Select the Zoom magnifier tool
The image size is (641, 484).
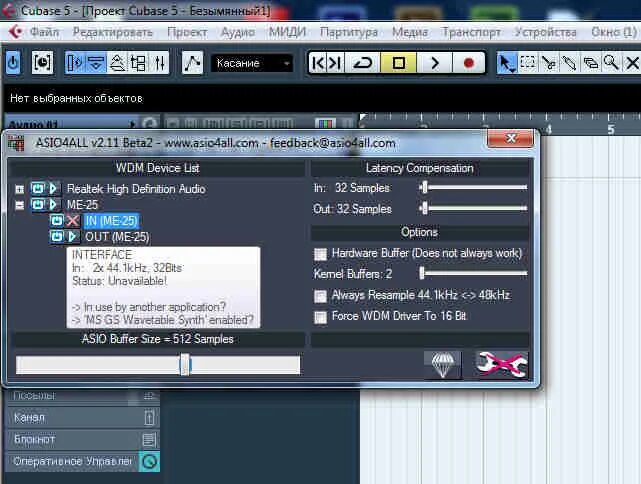point(611,63)
